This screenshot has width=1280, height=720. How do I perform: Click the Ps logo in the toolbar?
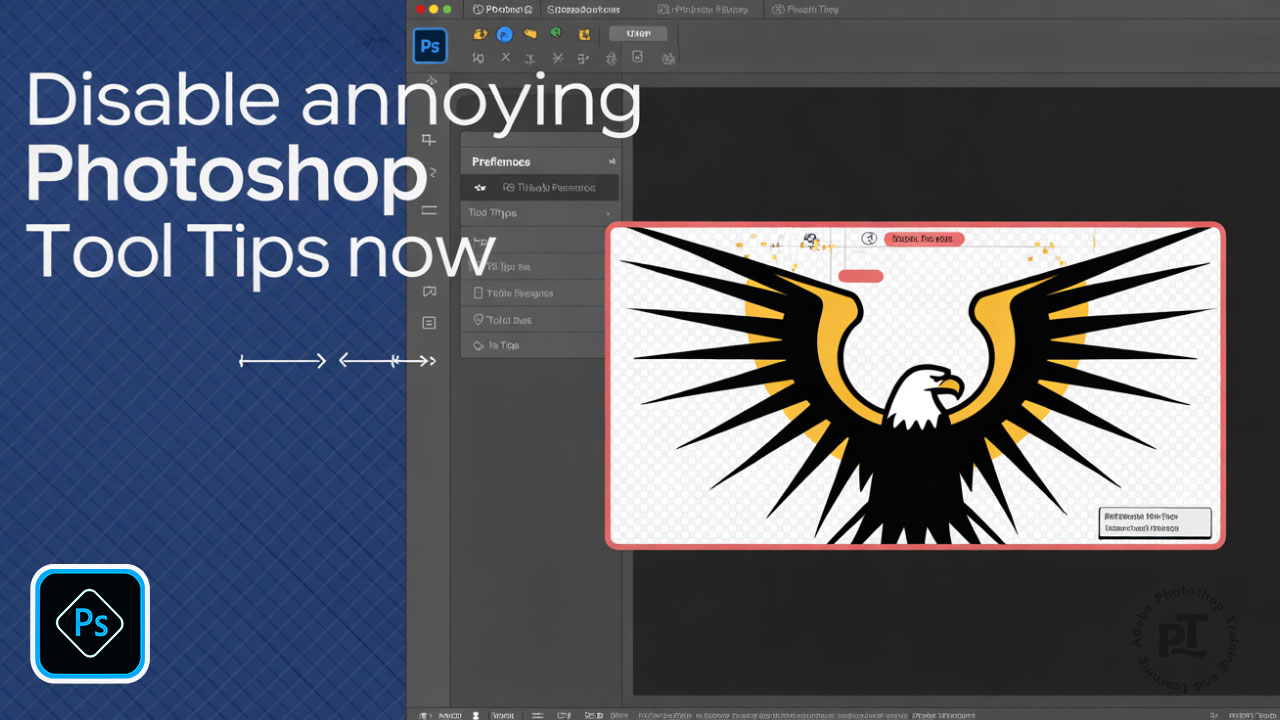[x=430, y=46]
